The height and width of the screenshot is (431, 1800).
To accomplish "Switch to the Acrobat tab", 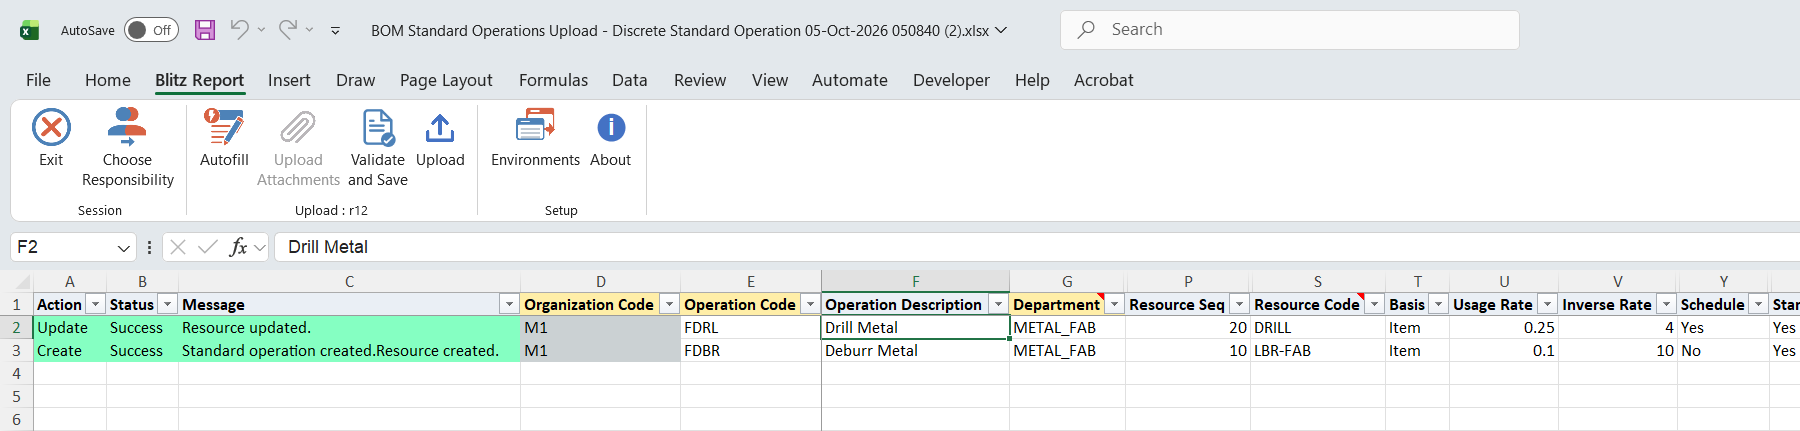I will [x=1104, y=80].
